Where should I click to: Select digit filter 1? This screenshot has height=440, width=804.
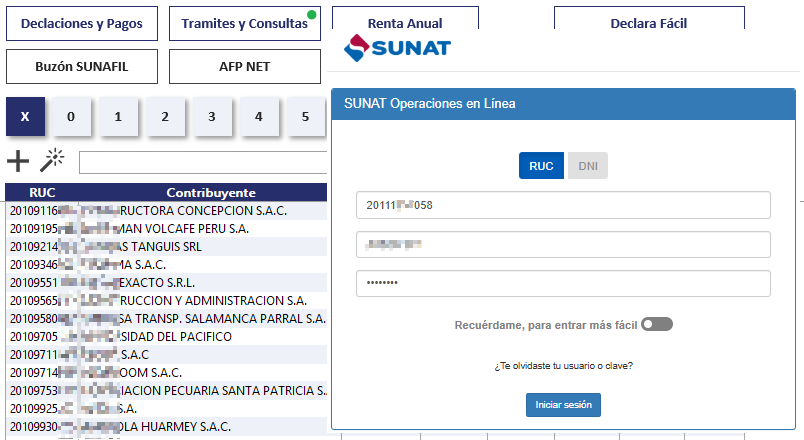(x=118, y=116)
